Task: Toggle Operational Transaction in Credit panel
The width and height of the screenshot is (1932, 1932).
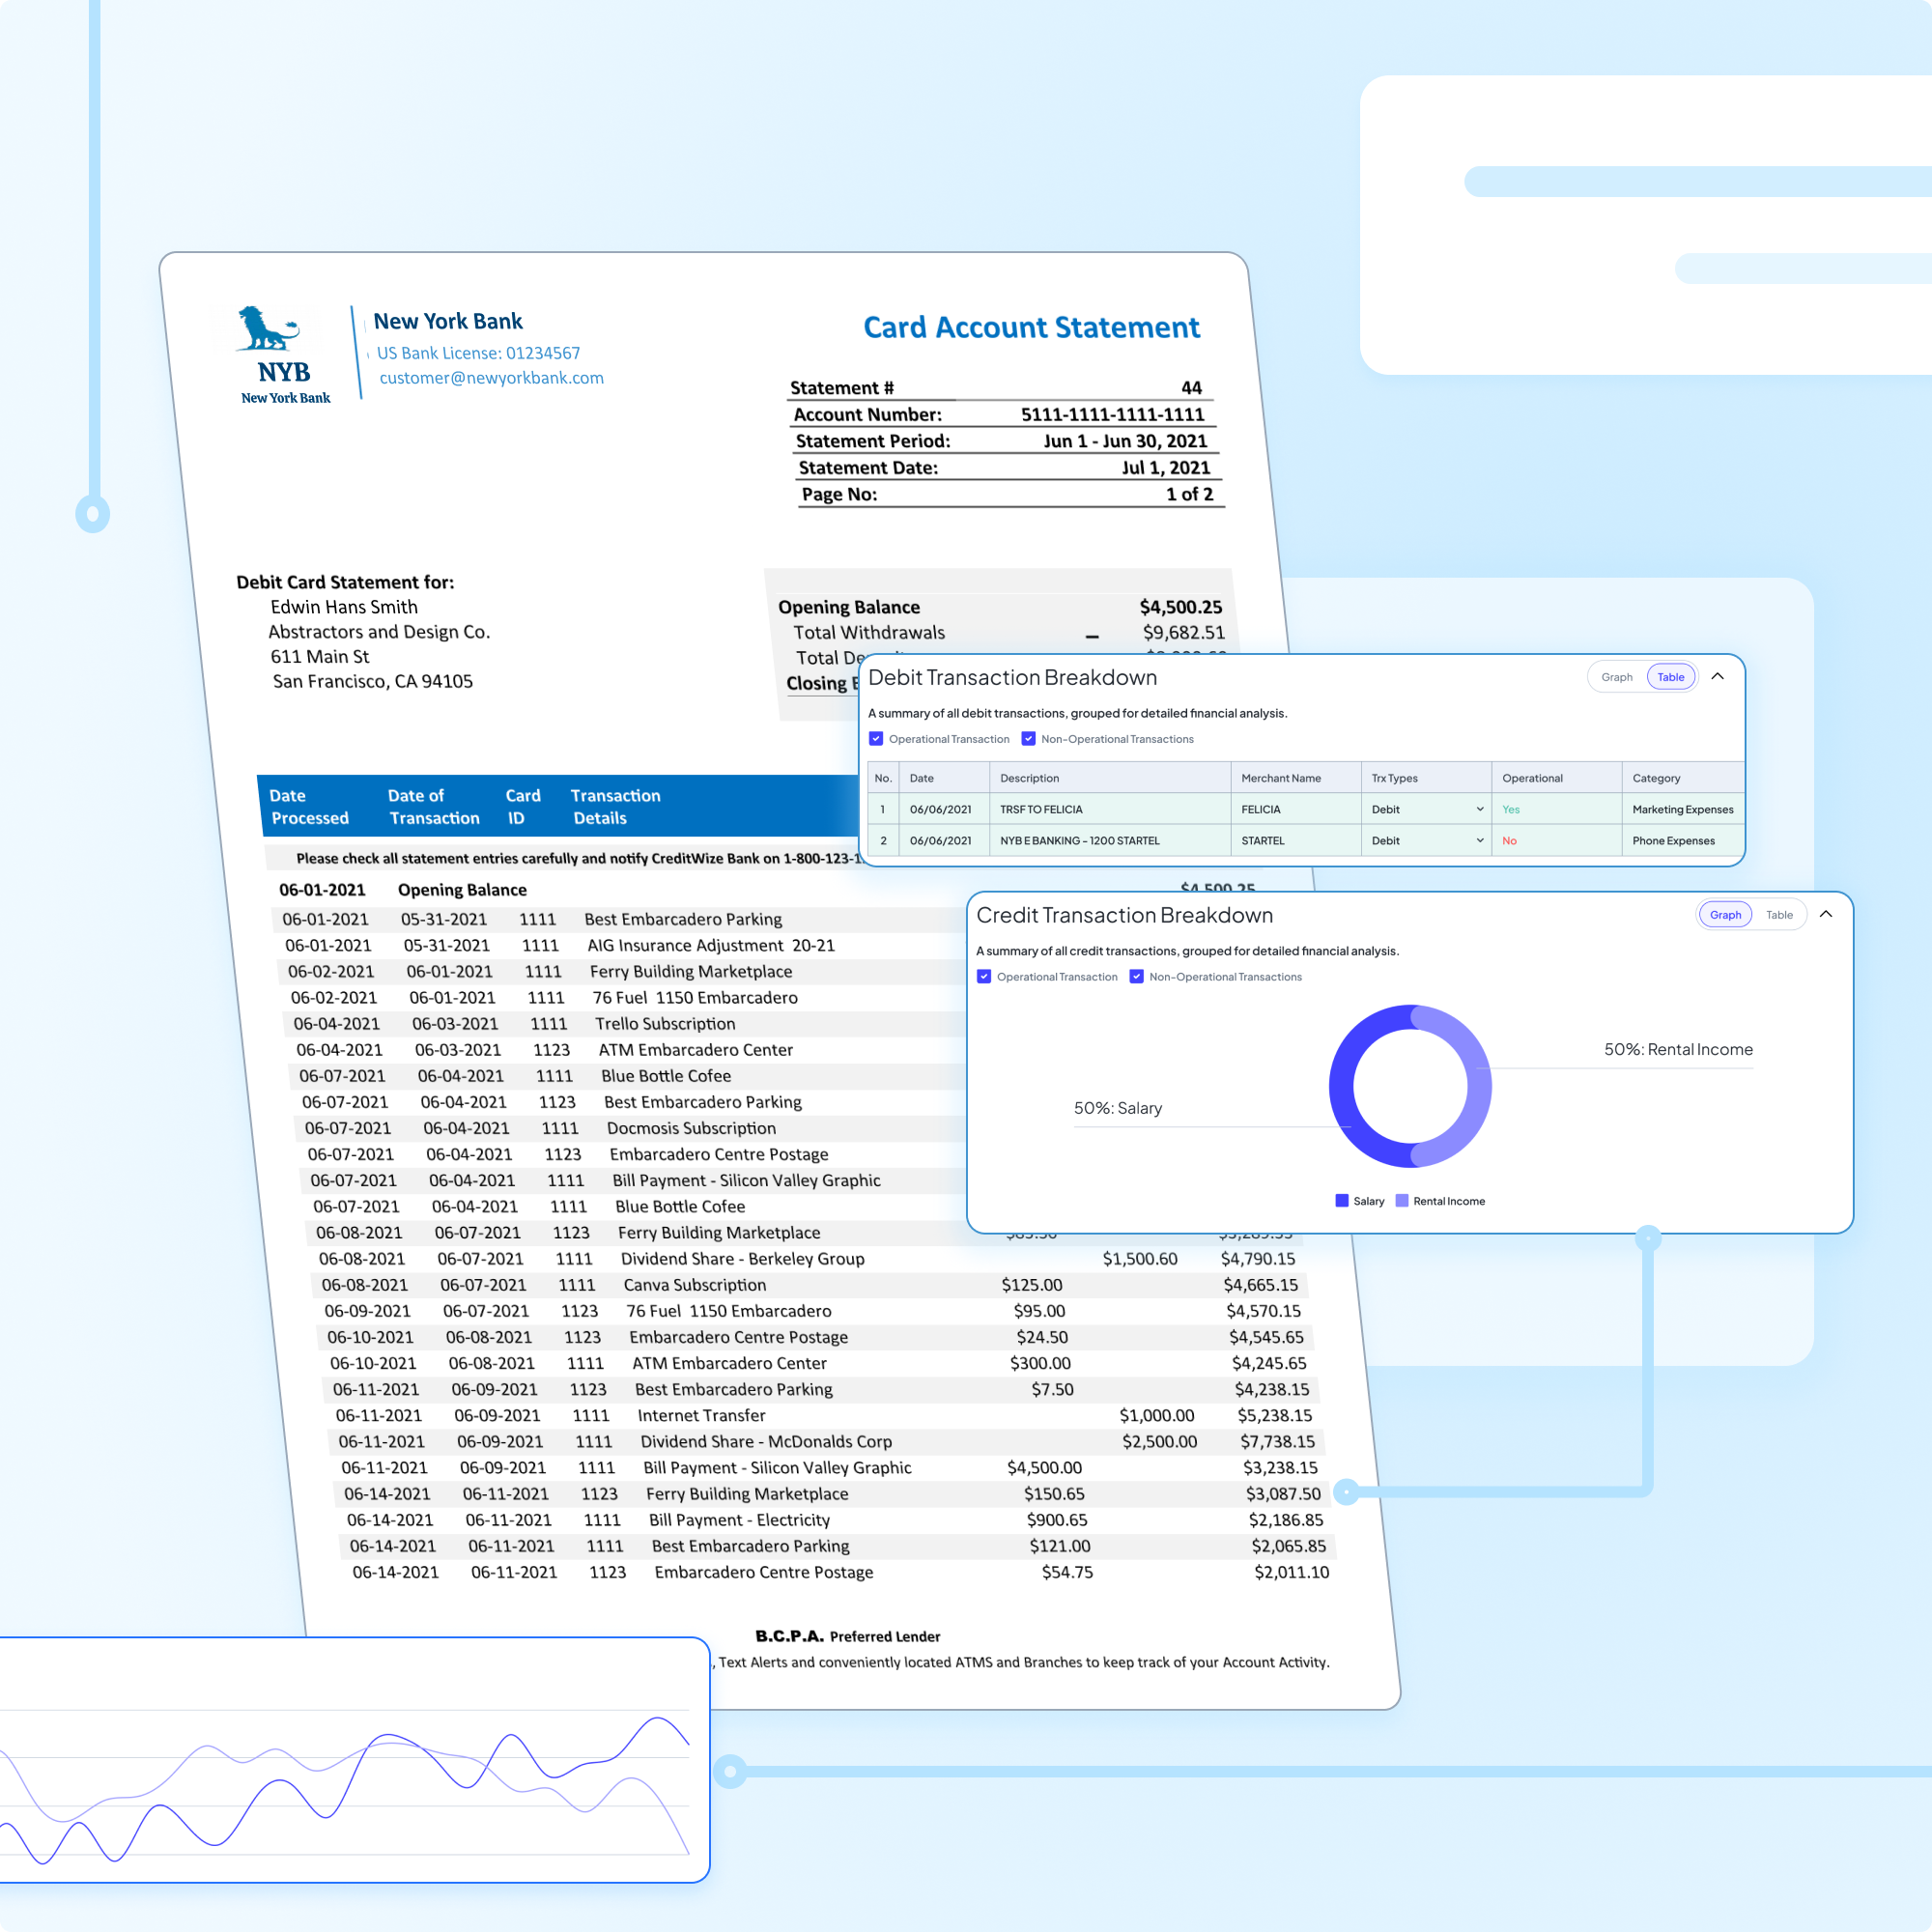Action: (x=984, y=977)
